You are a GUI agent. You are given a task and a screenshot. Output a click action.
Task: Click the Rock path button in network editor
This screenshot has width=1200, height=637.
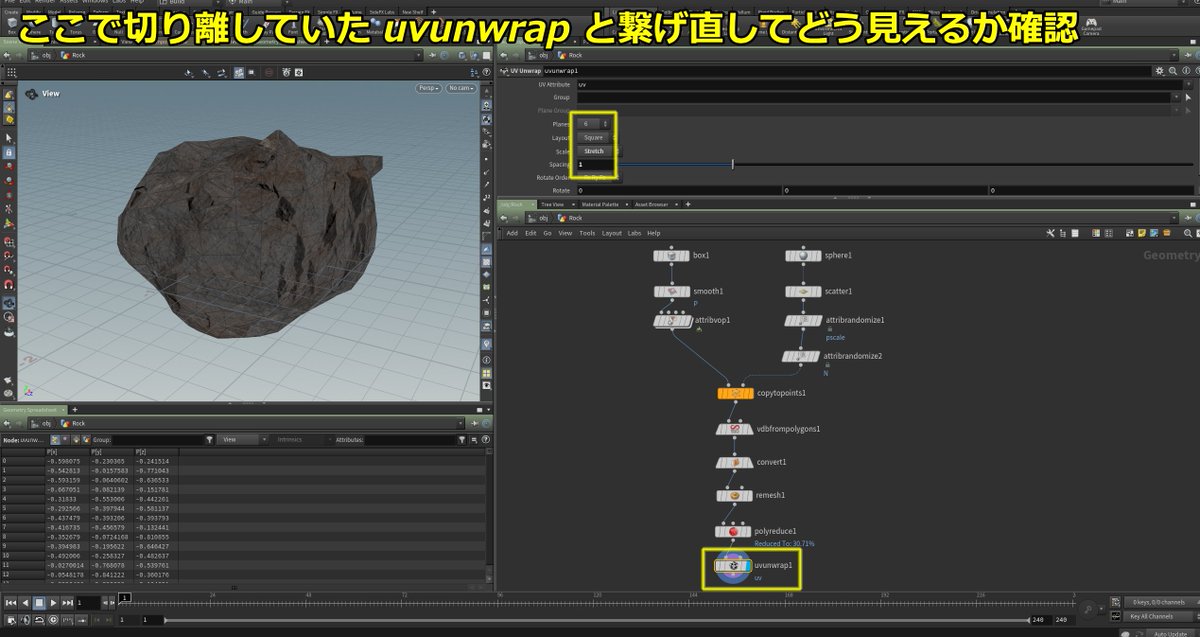pyautogui.click(x=570, y=218)
